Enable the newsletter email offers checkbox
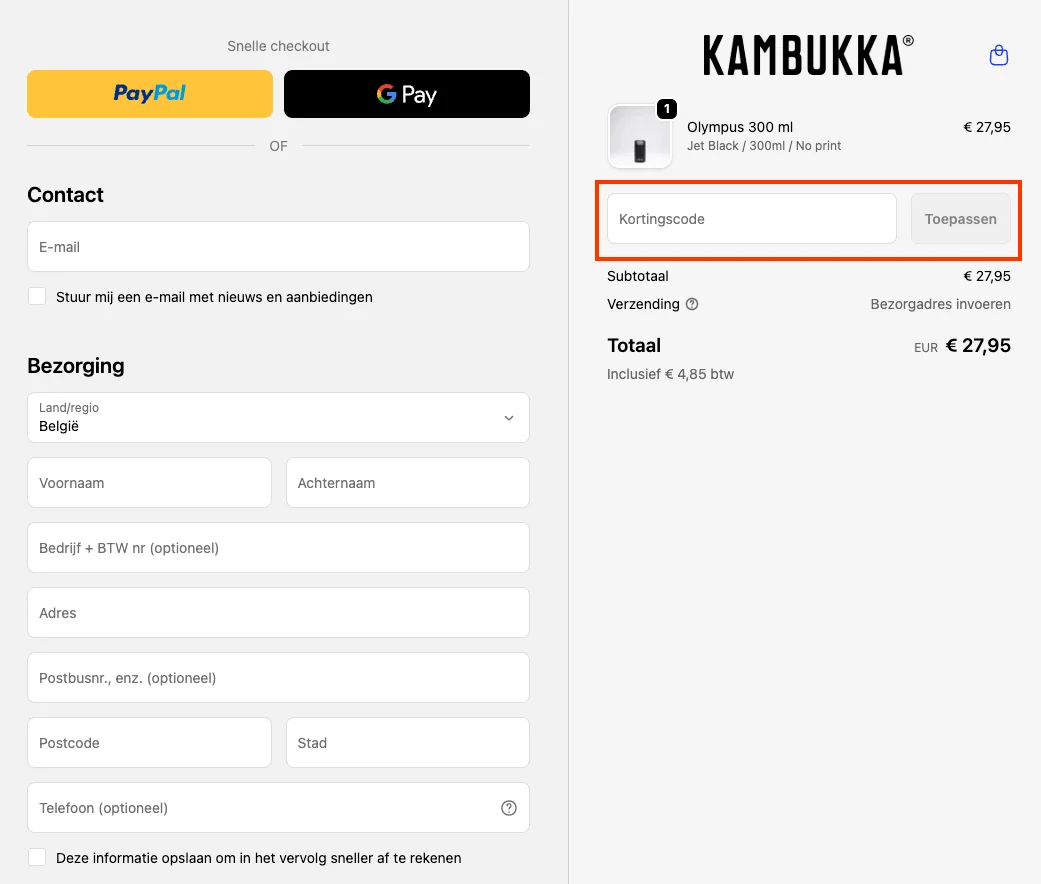Screen dimensions: 1041x884 (x=37, y=297)
